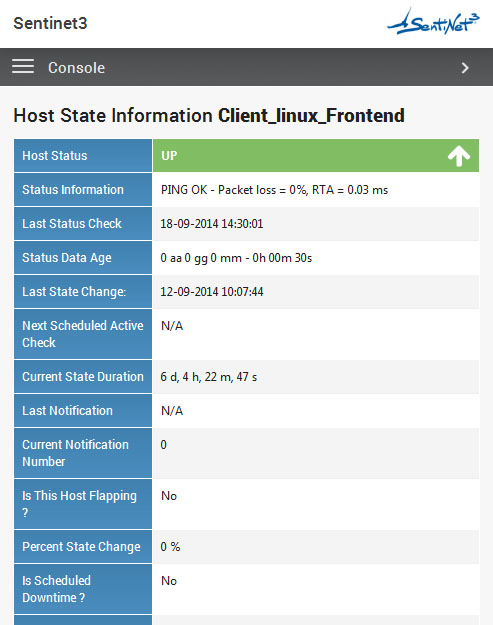Select the PING OK status information text

pos(274,190)
